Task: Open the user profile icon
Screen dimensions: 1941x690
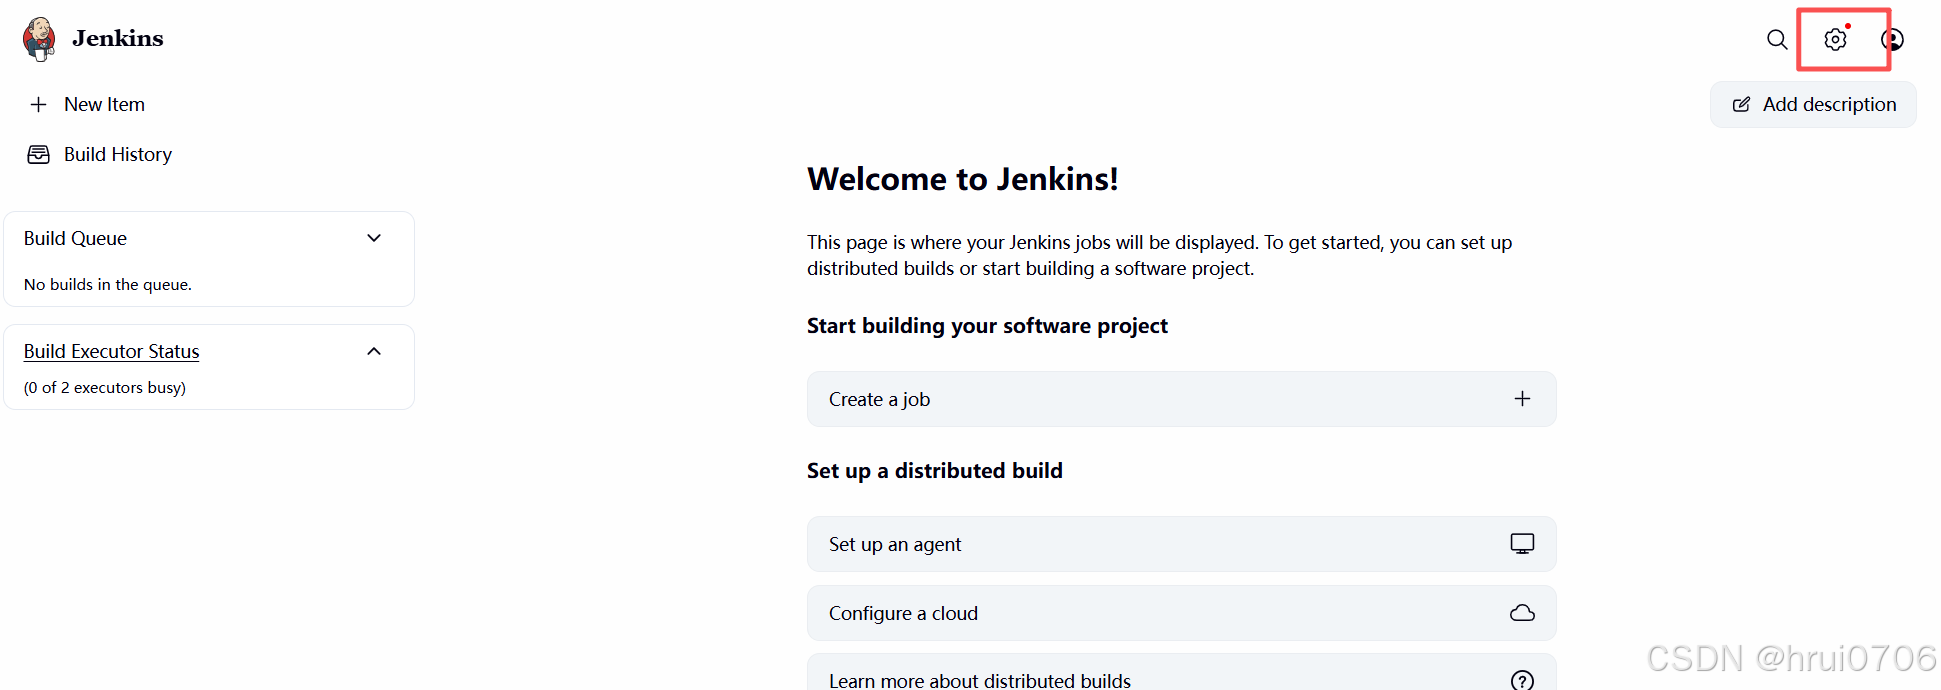Action: point(1892,39)
